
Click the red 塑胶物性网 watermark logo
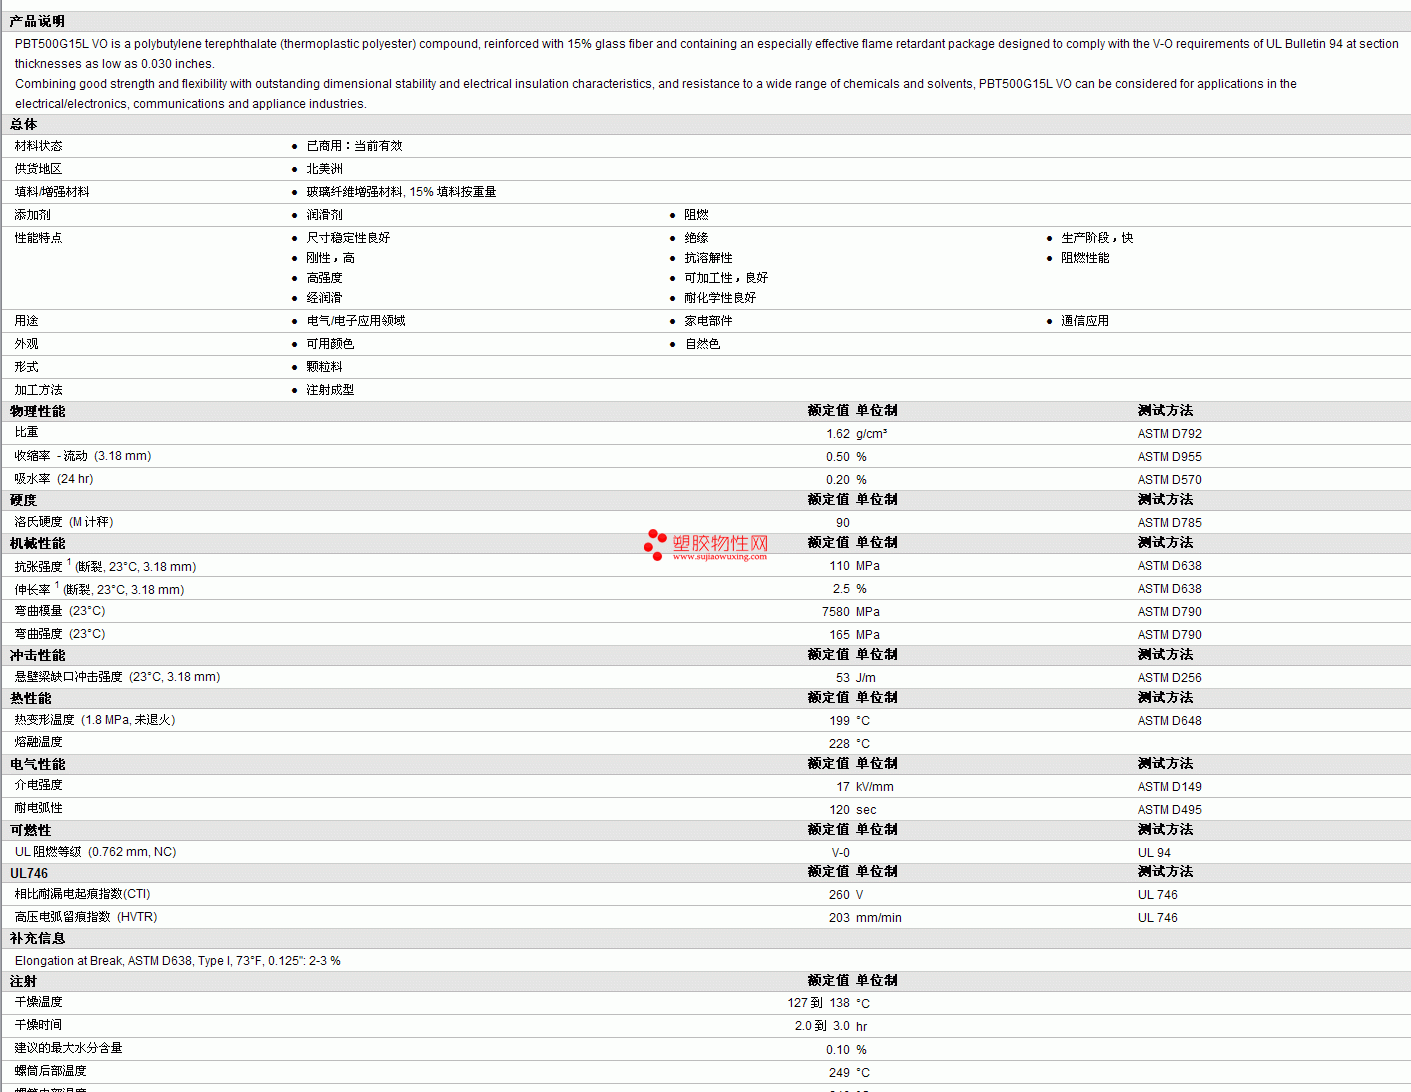706,544
